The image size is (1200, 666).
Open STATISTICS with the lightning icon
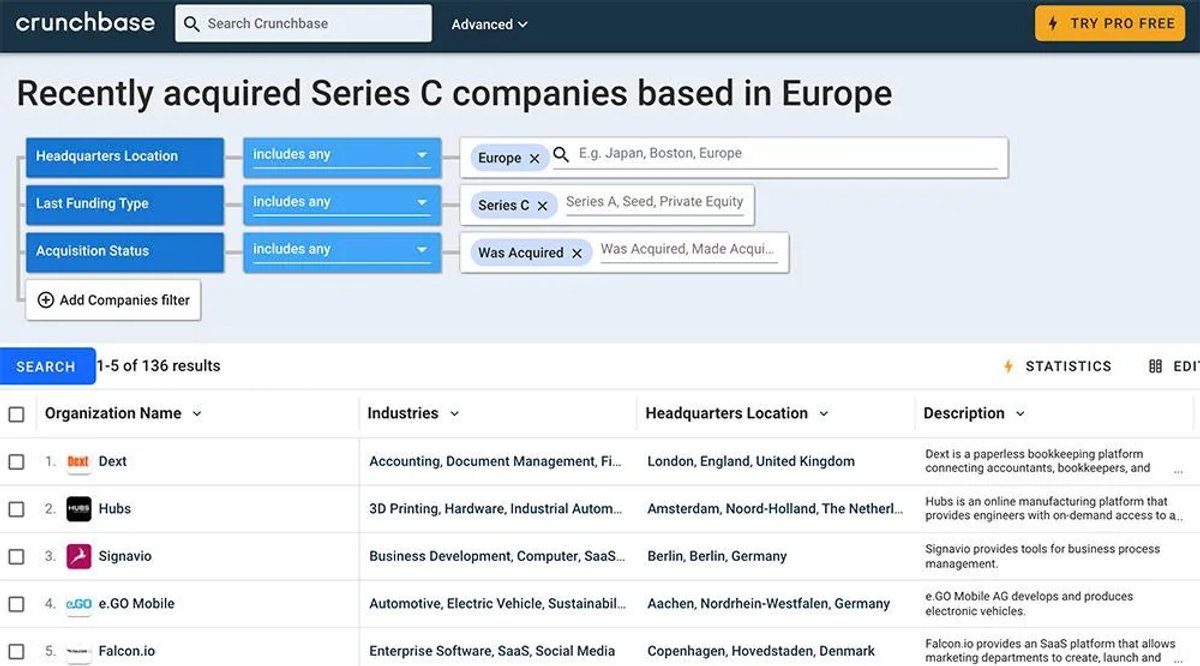click(x=1058, y=366)
